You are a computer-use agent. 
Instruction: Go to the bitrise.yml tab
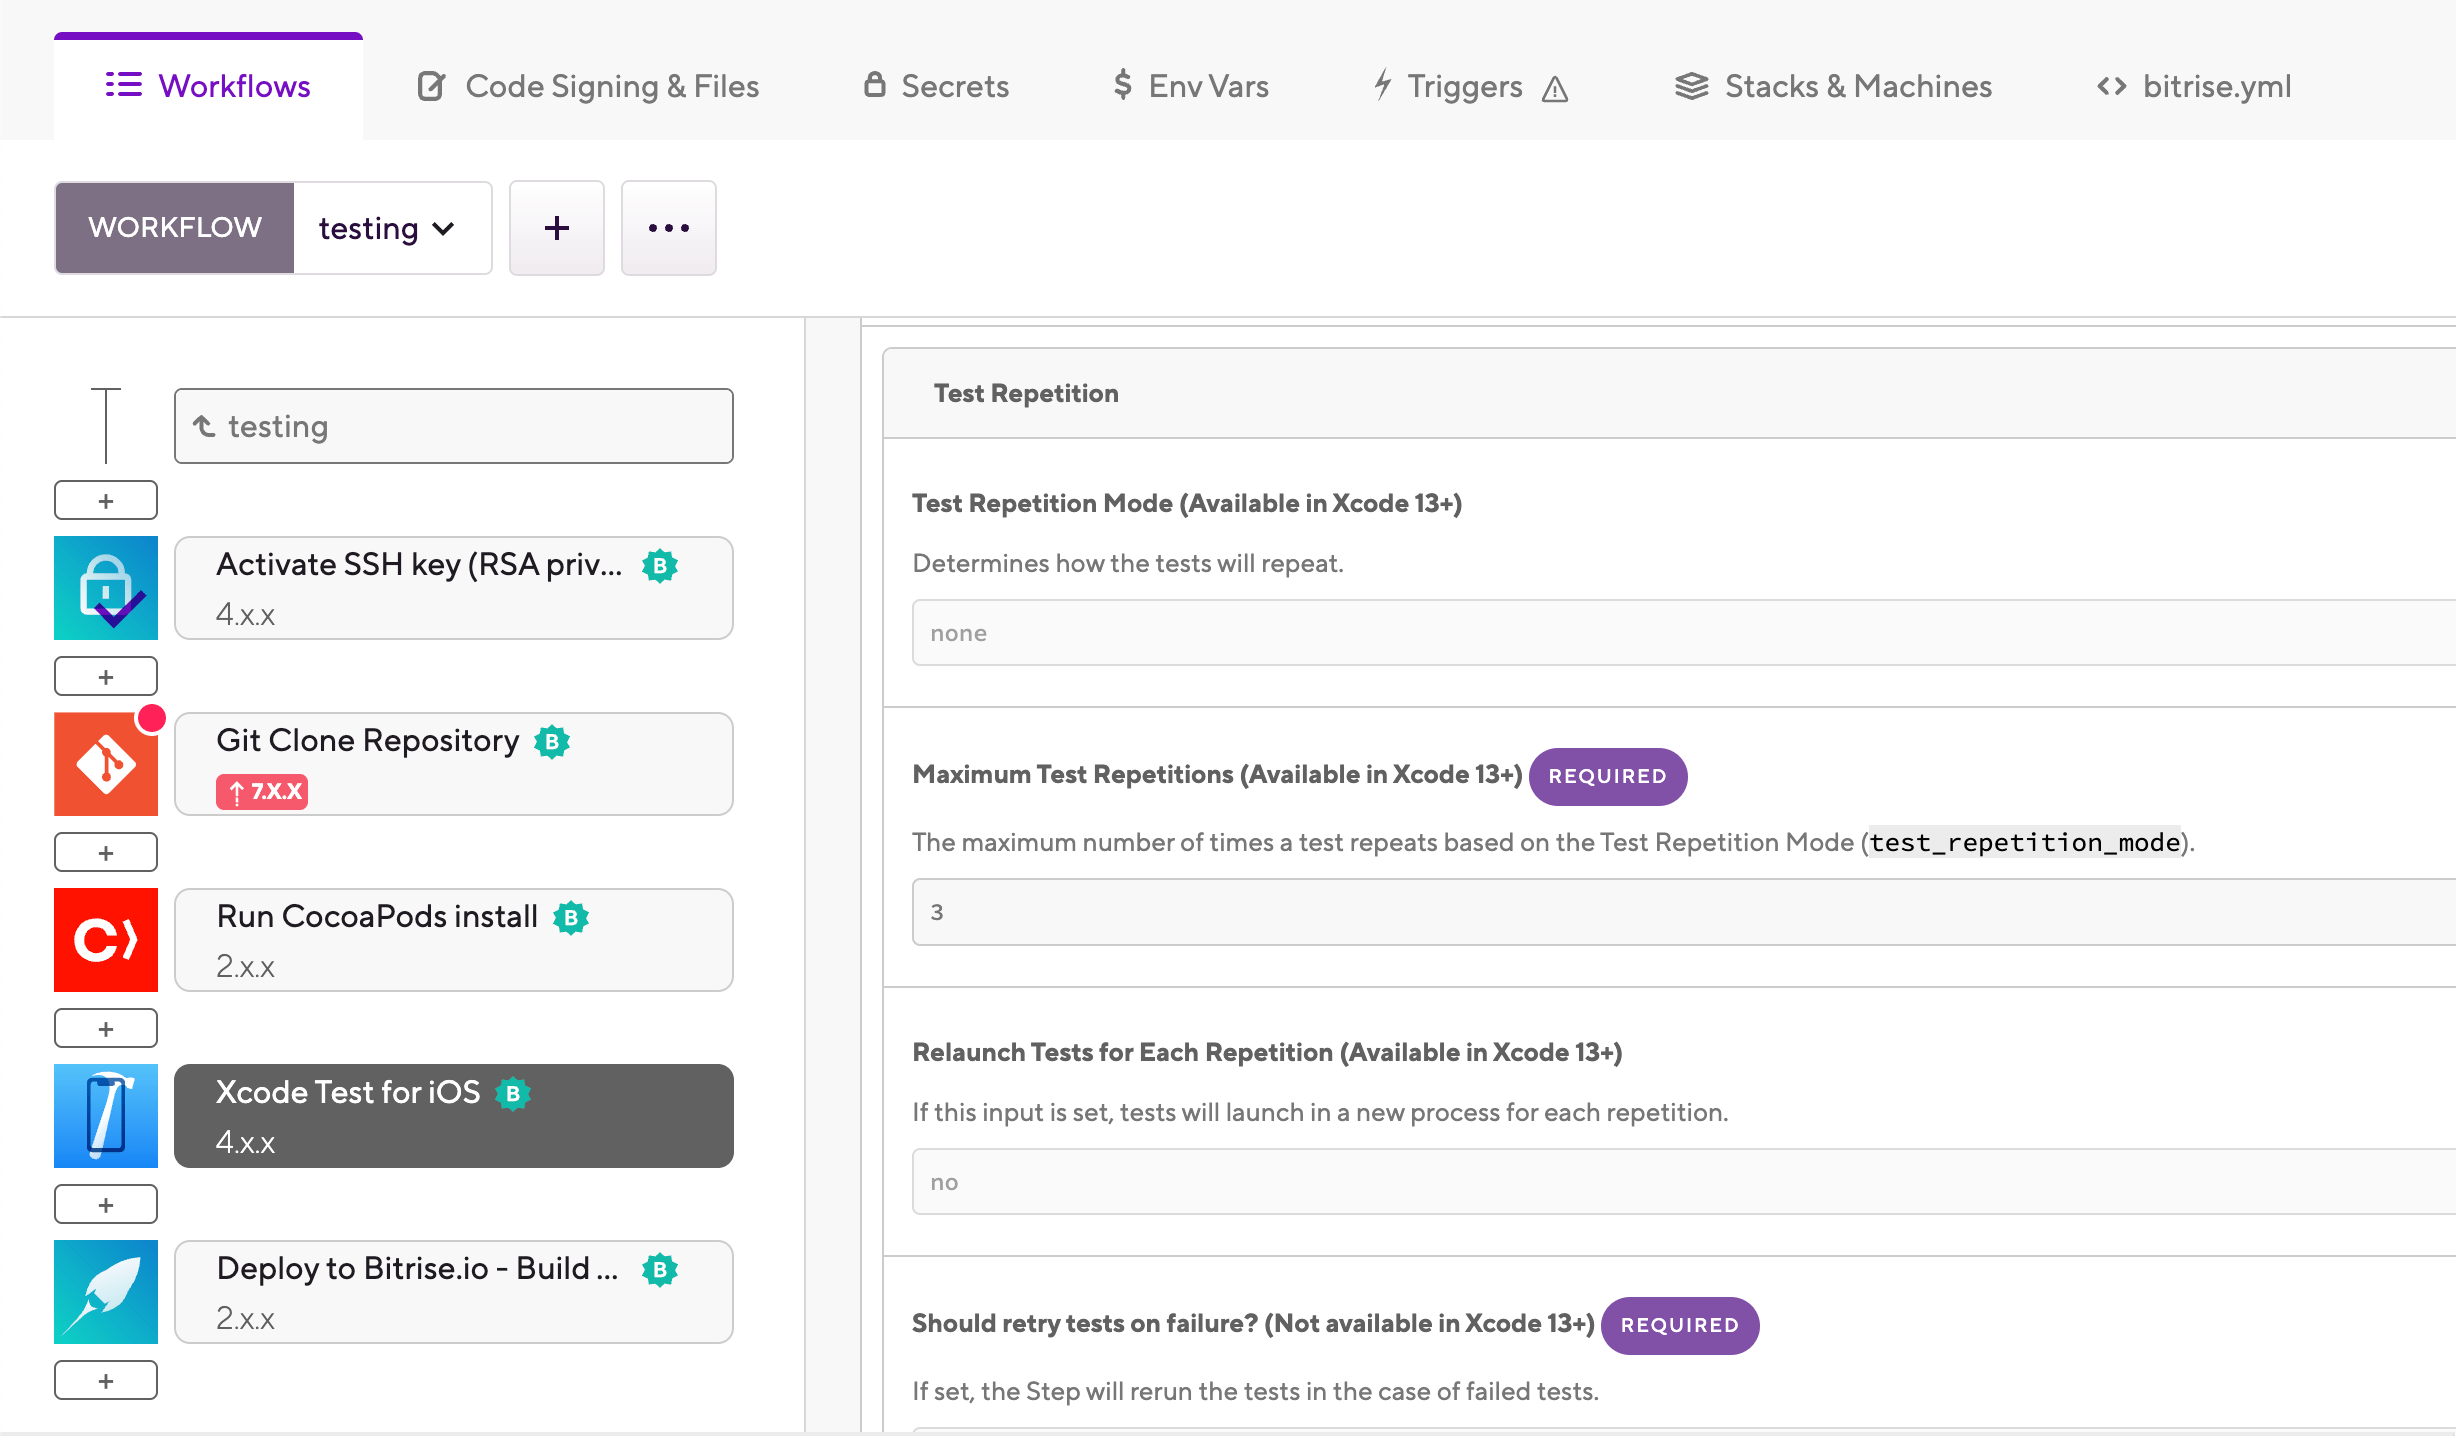(x=2194, y=87)
